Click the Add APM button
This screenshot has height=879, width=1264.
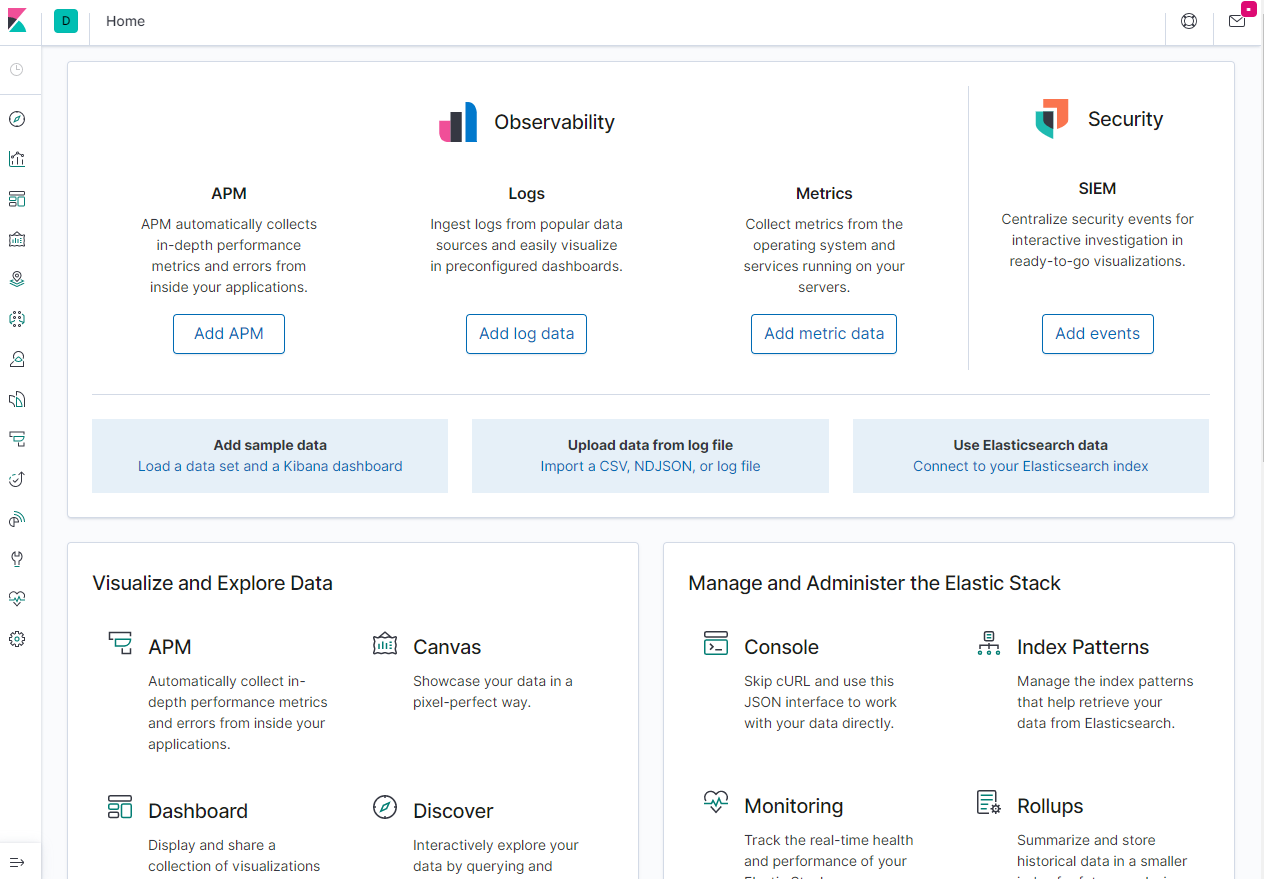229,334
